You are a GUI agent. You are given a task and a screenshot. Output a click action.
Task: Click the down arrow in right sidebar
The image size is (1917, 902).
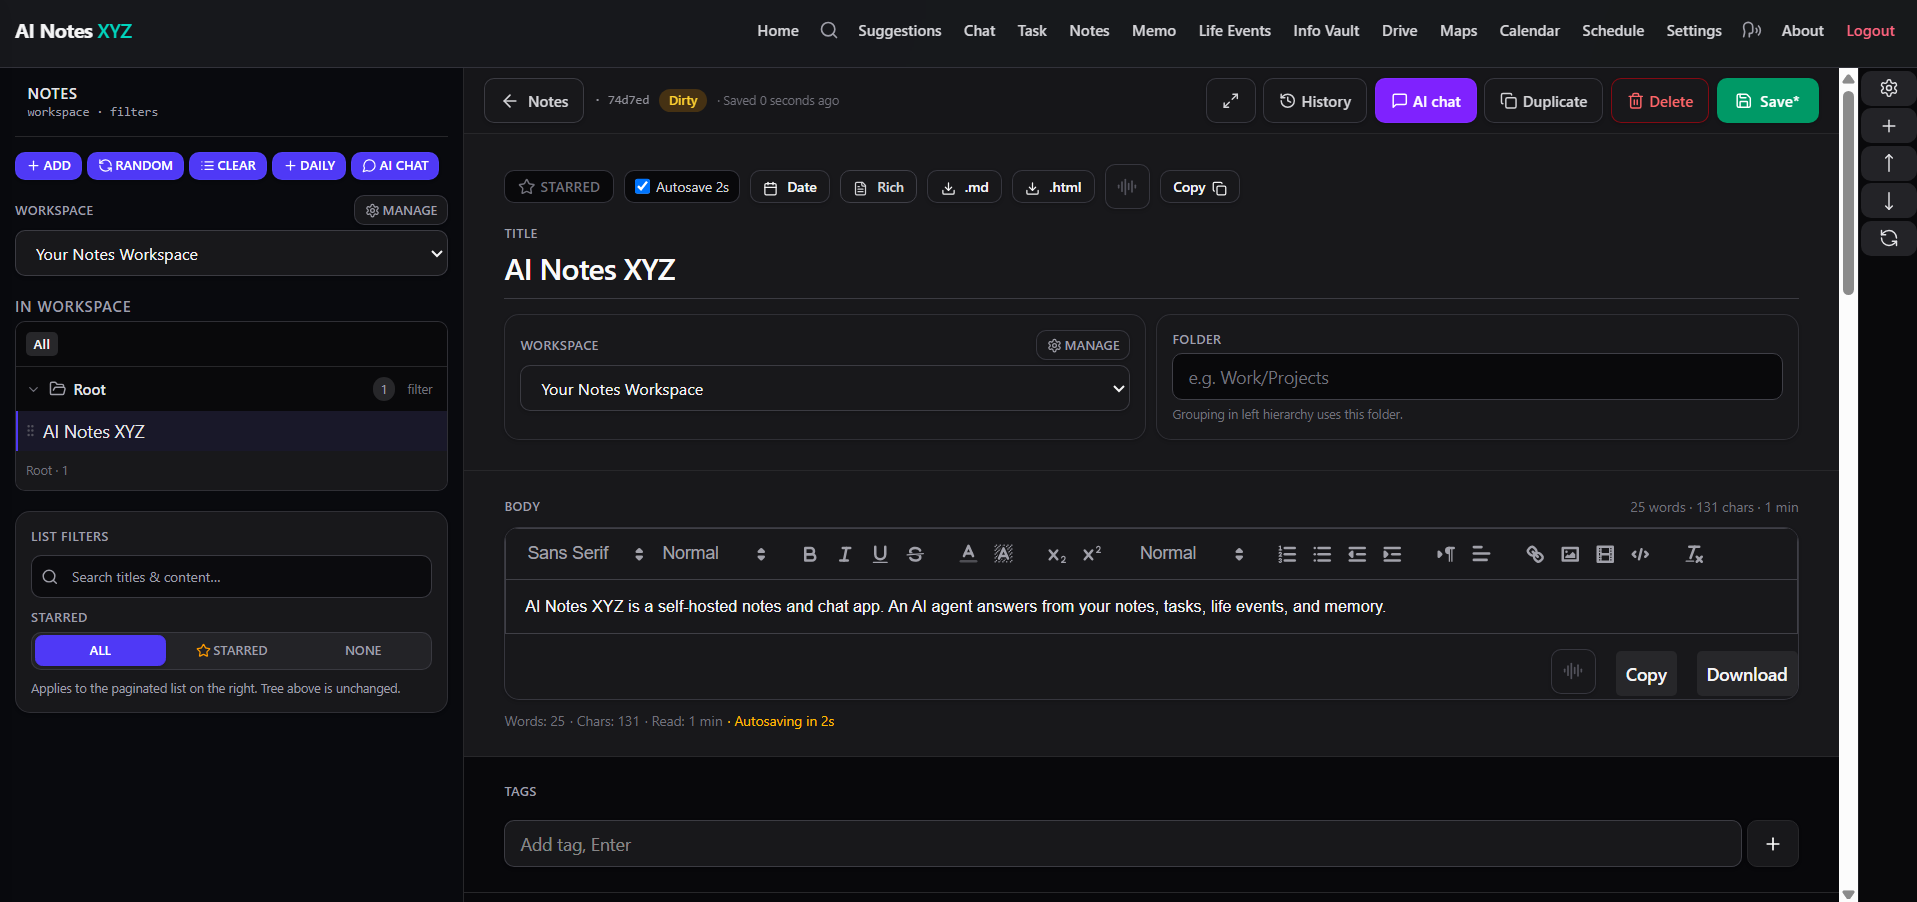point(1888,201)
